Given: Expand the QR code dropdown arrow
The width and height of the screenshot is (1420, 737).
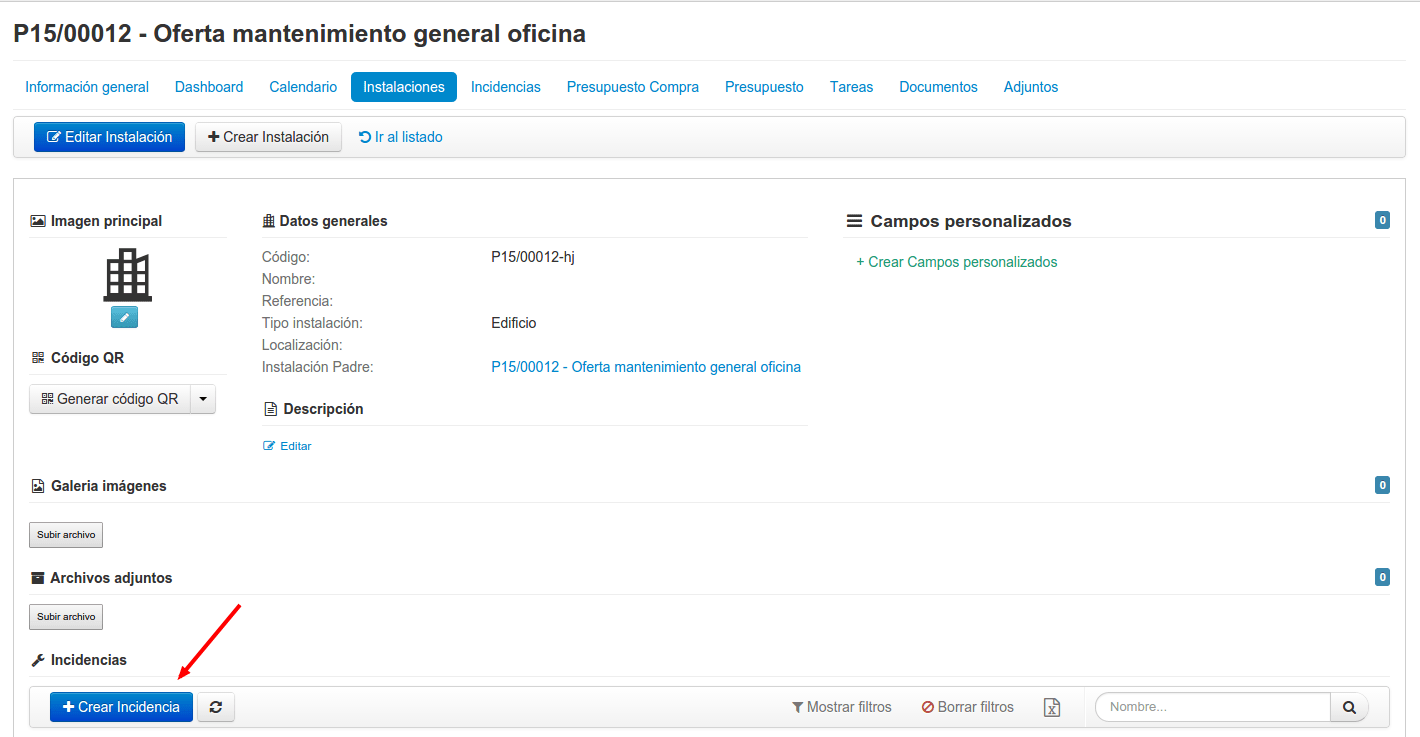Looking at the screenshot, I should [x=203, y=399].
